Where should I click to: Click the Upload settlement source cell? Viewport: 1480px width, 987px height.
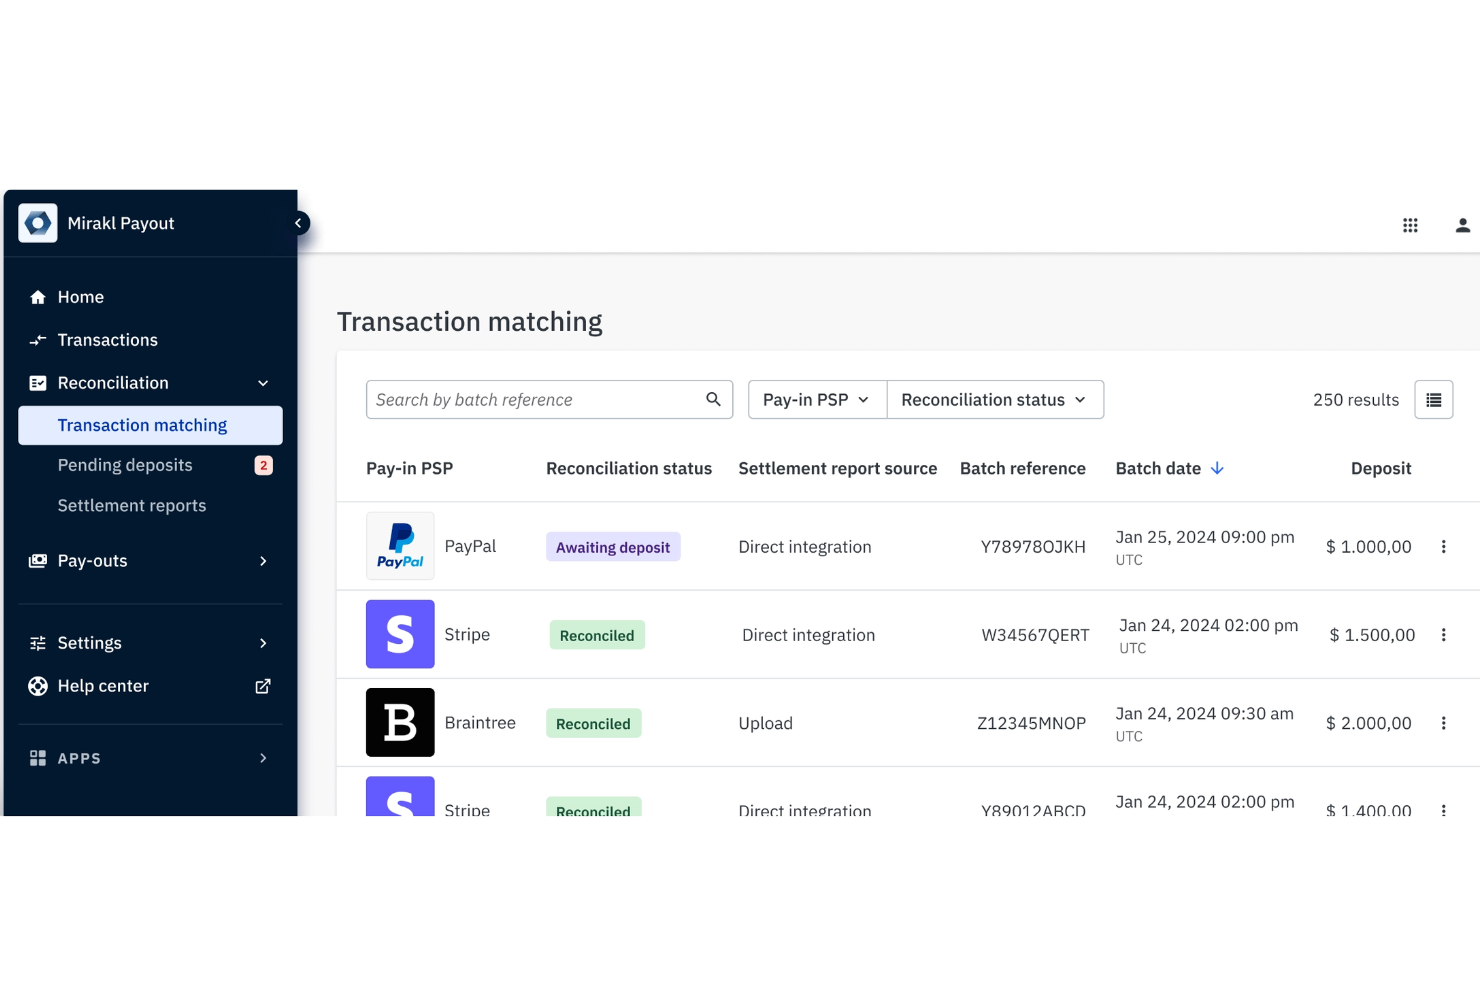click(766, 723)
